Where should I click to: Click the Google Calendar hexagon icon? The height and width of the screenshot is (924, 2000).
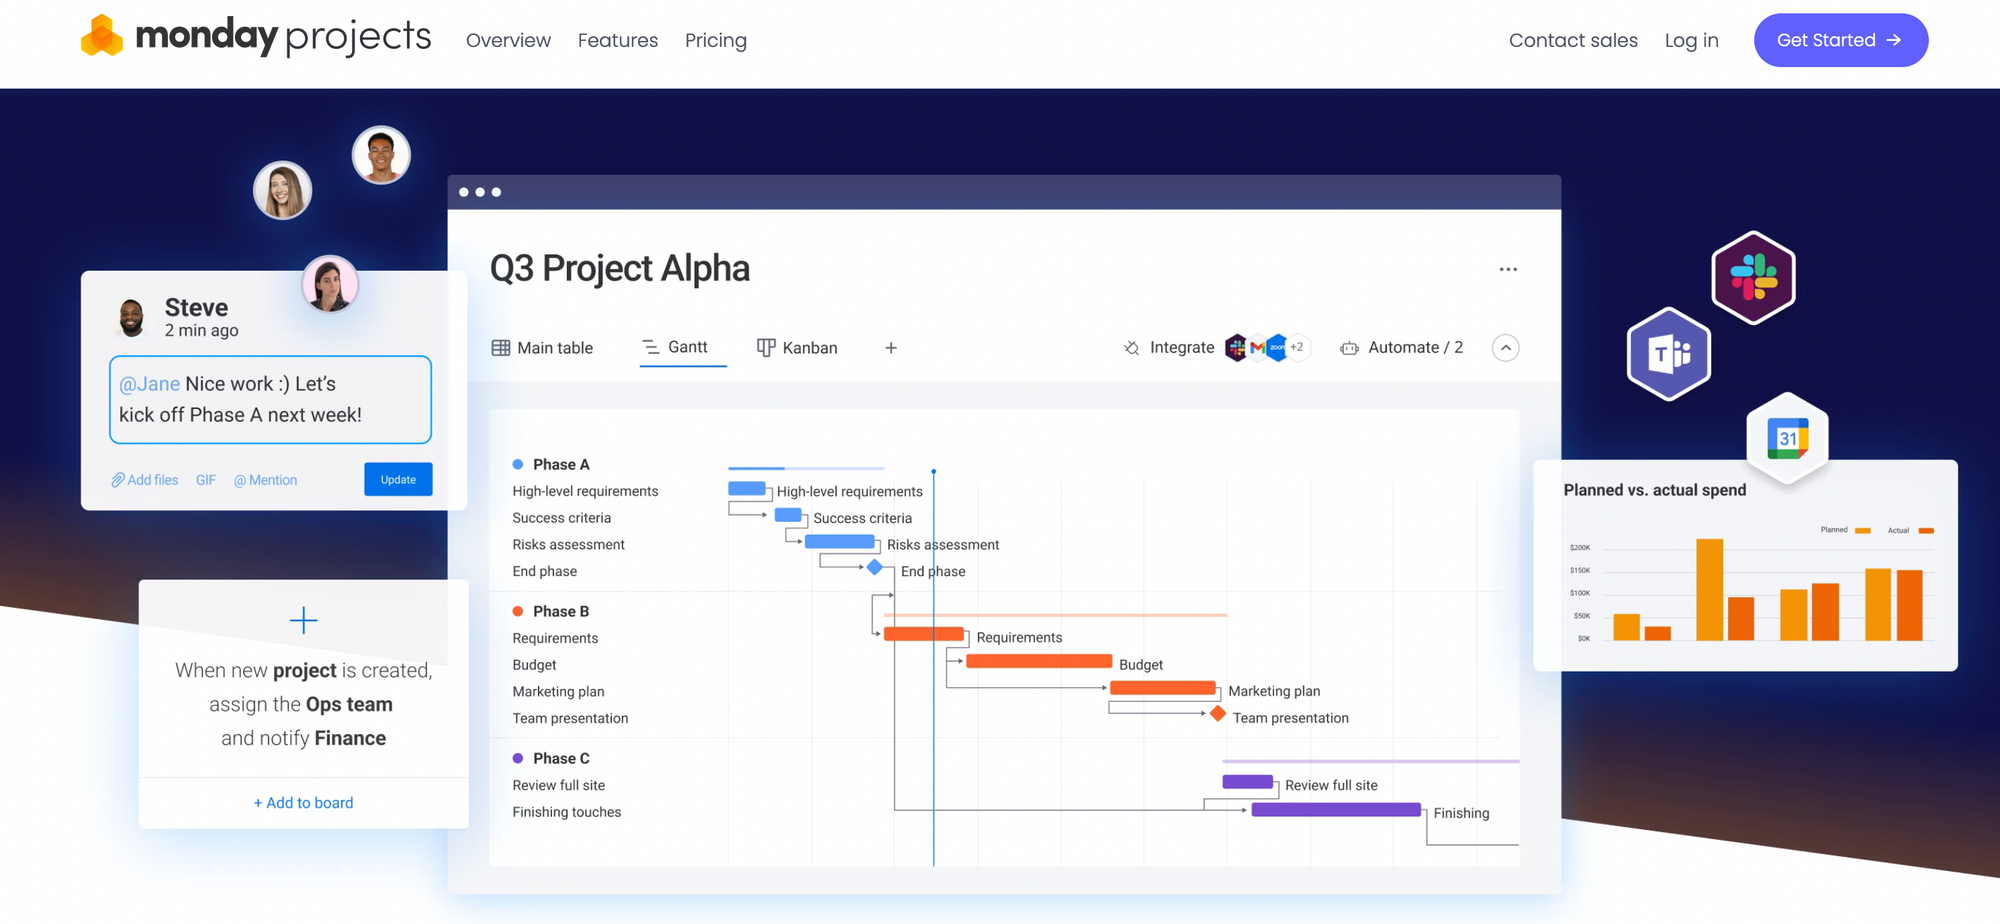[x=1787, y=438]
